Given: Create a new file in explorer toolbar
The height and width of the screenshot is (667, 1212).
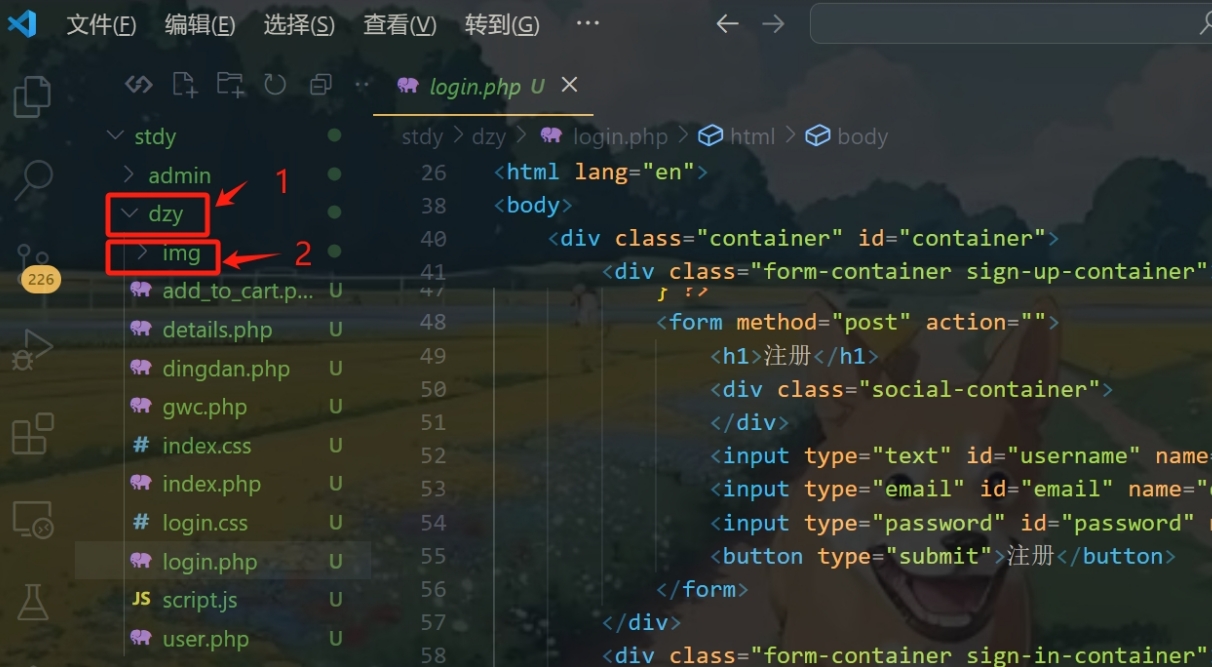Looking at the screenshot, I should [185, 85].
